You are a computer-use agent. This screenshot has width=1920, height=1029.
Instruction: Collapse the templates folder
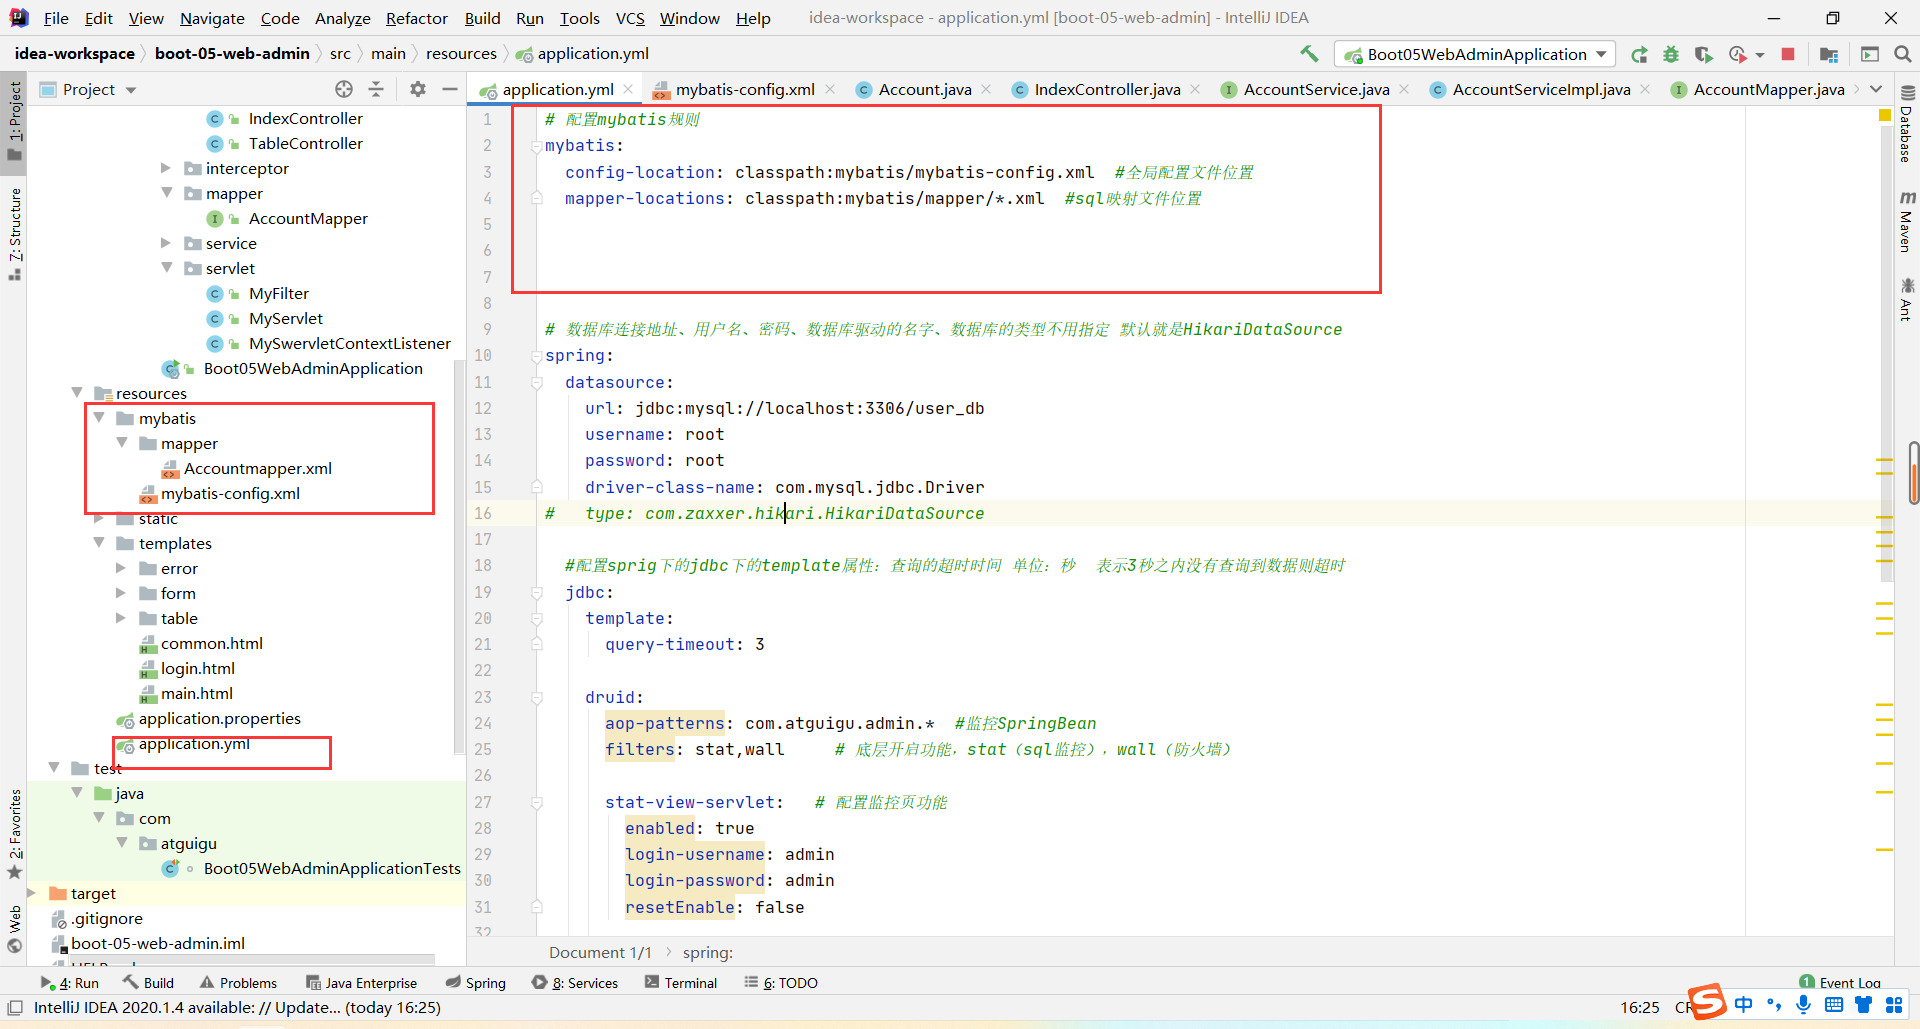point(99,543)
